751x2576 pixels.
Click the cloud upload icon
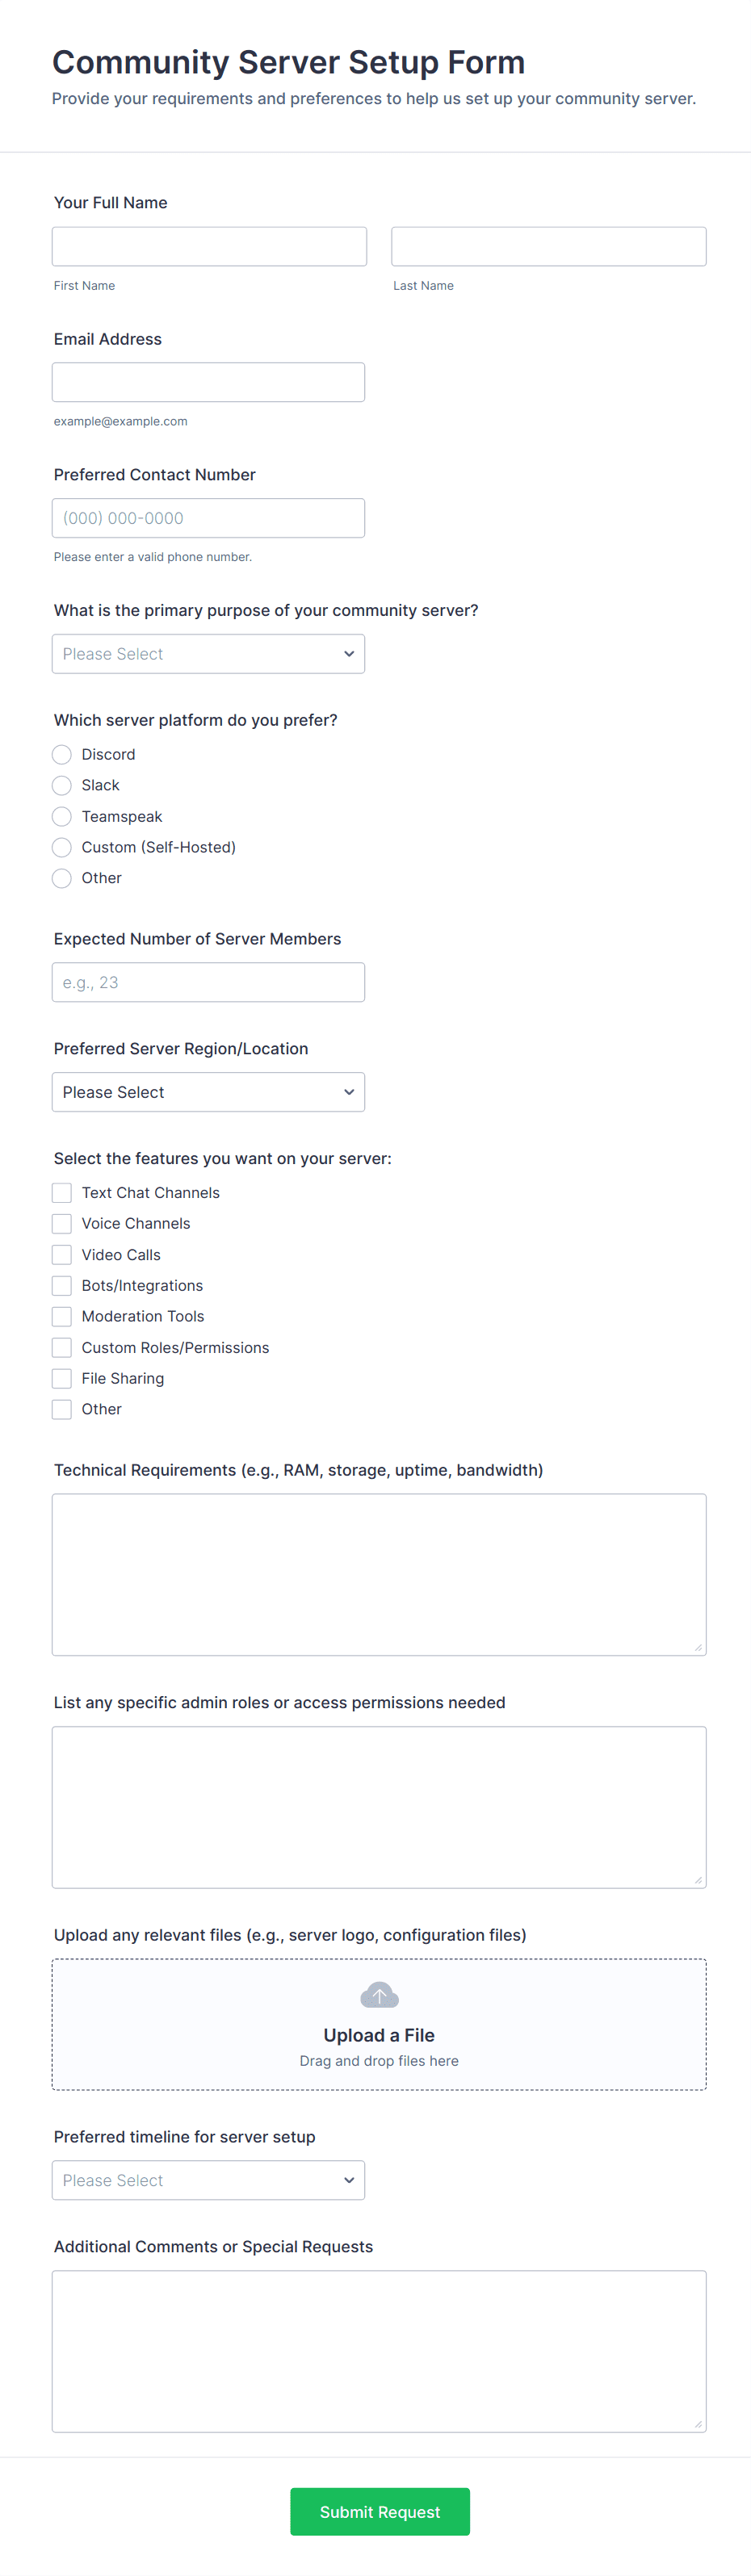379,1995
